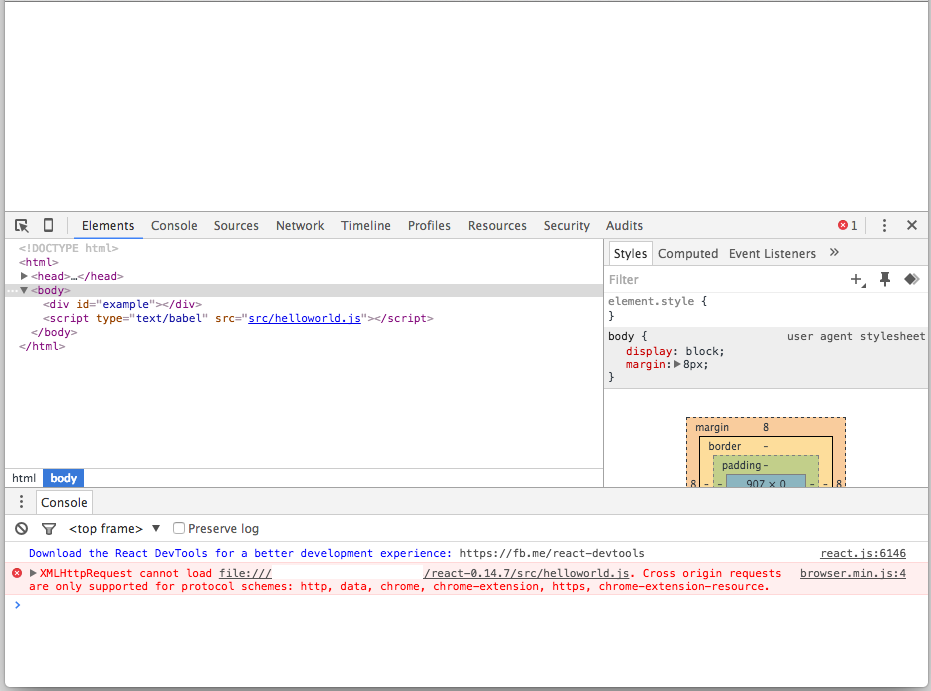Clear the console log icon
Image resolution: width=931 pixels, height=691 pixels.
pyautogui.click(x=21, y=528)
